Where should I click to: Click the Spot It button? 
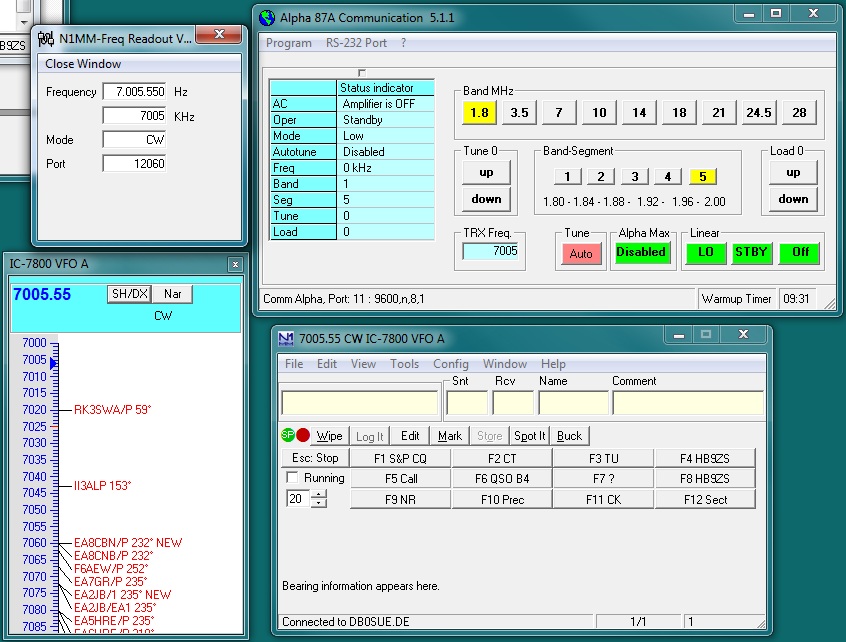coord(529,436)
